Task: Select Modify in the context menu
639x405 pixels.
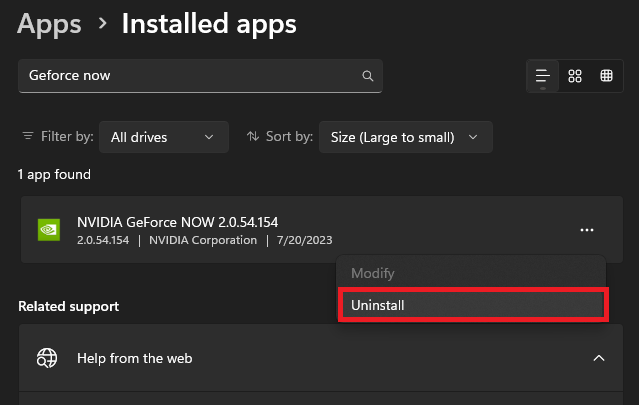Action: 471,273
